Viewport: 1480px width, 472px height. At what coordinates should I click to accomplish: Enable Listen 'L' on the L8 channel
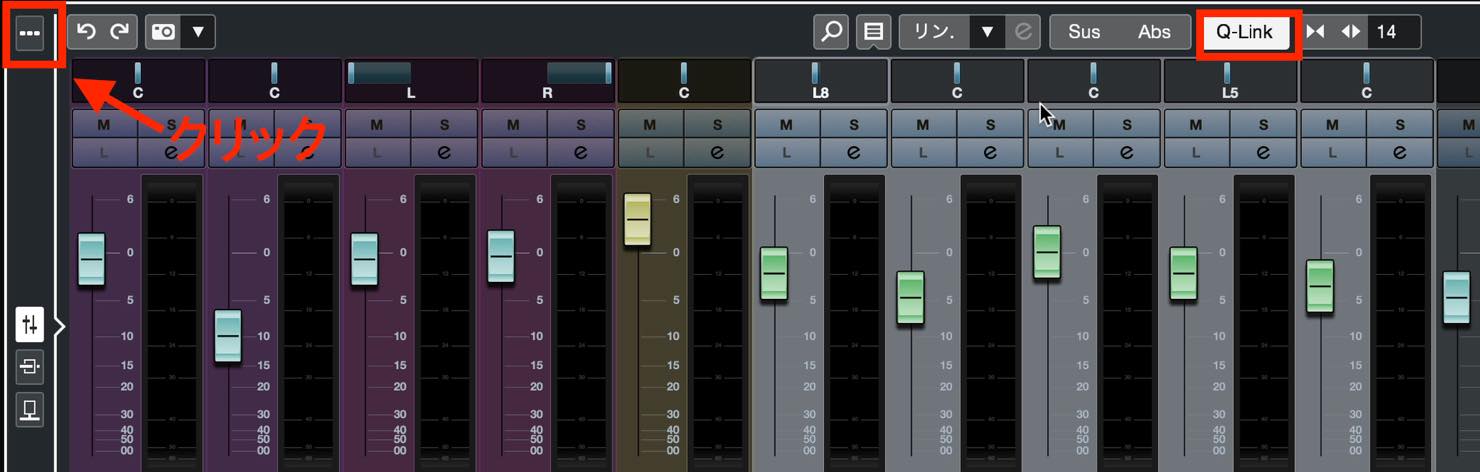(786, 153)
